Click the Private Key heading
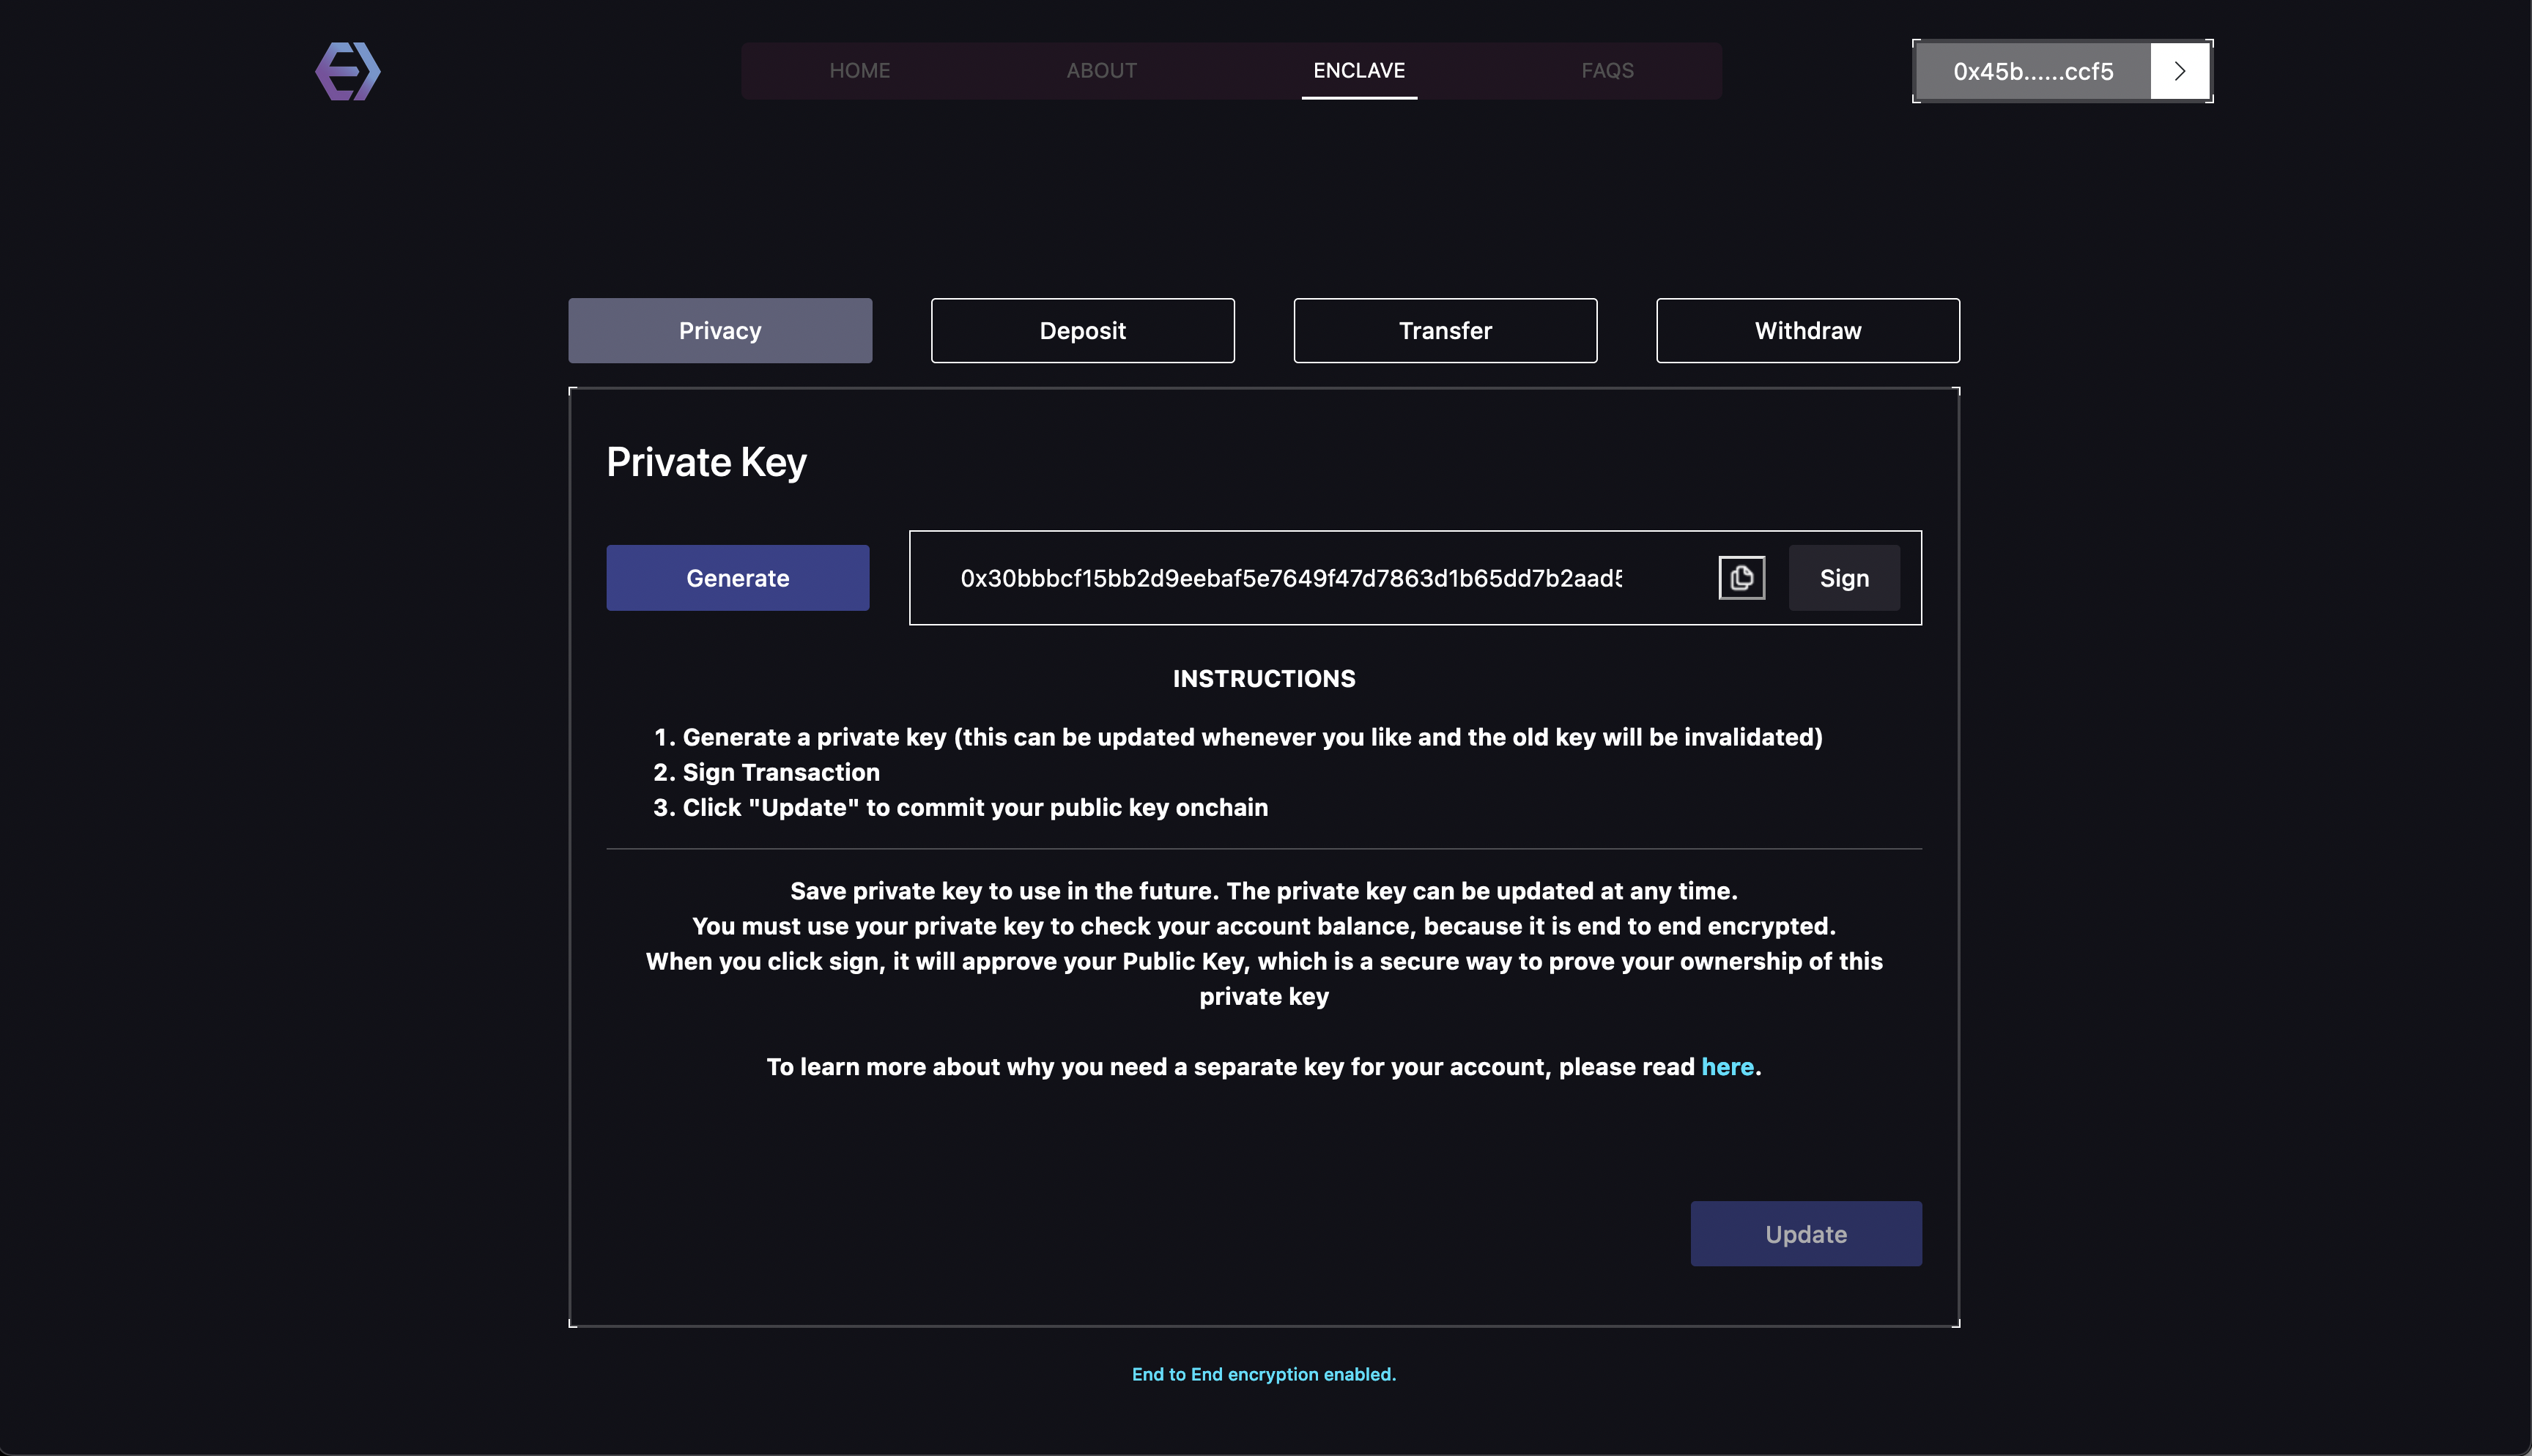2532x1456 pixels. coord(706,463)
